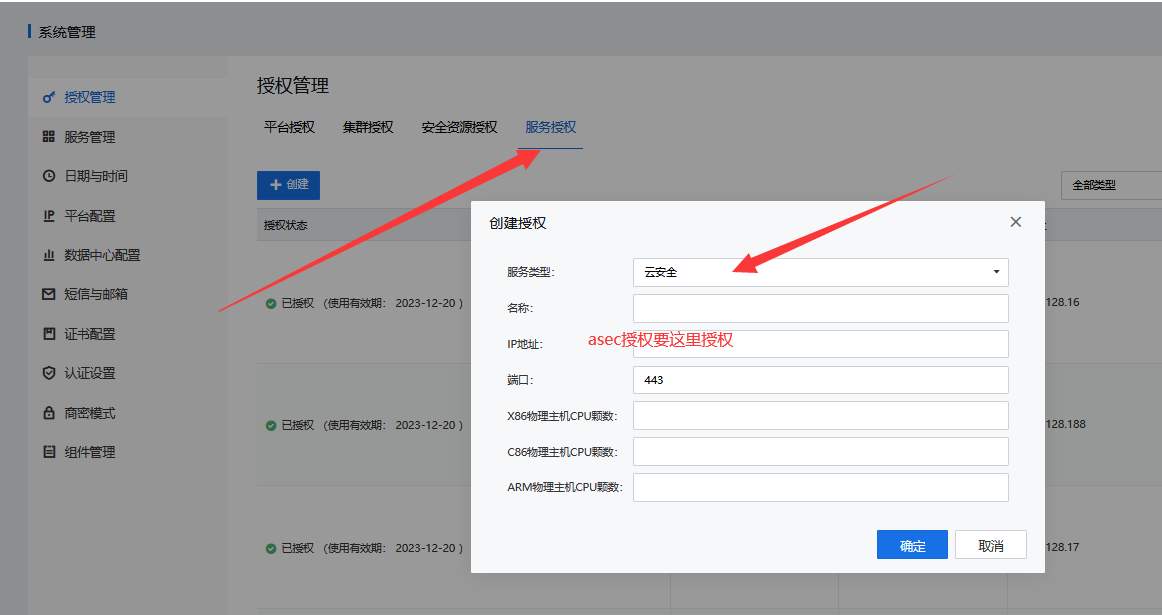Click the grid icon beside 服务管理
Screen dimensions: 1162x615
[48, 137]
